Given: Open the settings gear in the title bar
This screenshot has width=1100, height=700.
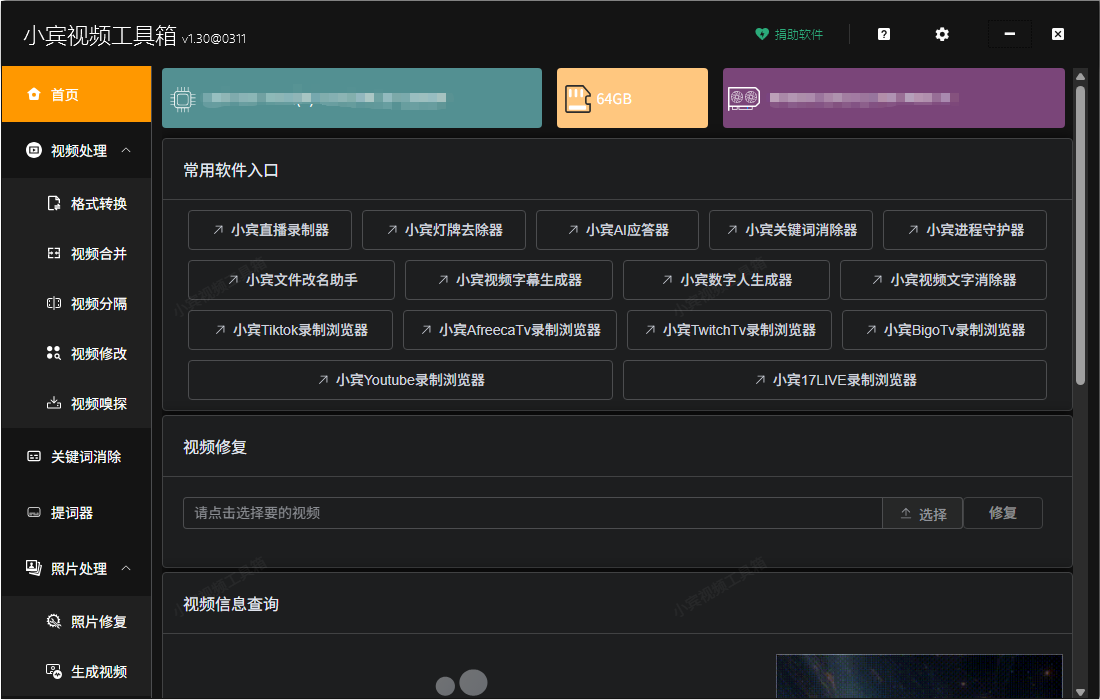Looking at the screenshot, I should [941, 33].
